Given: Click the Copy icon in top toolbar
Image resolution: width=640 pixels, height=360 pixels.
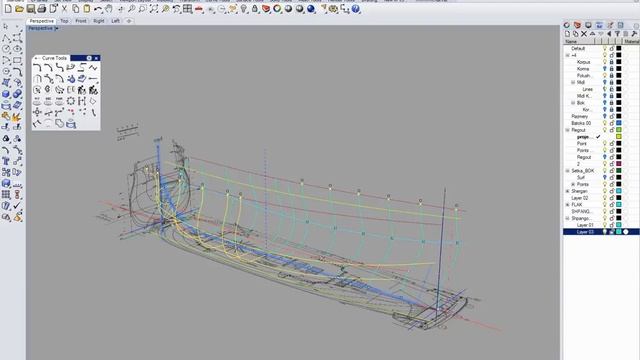Looking at the screenshot, I should [x=76, y=9].
